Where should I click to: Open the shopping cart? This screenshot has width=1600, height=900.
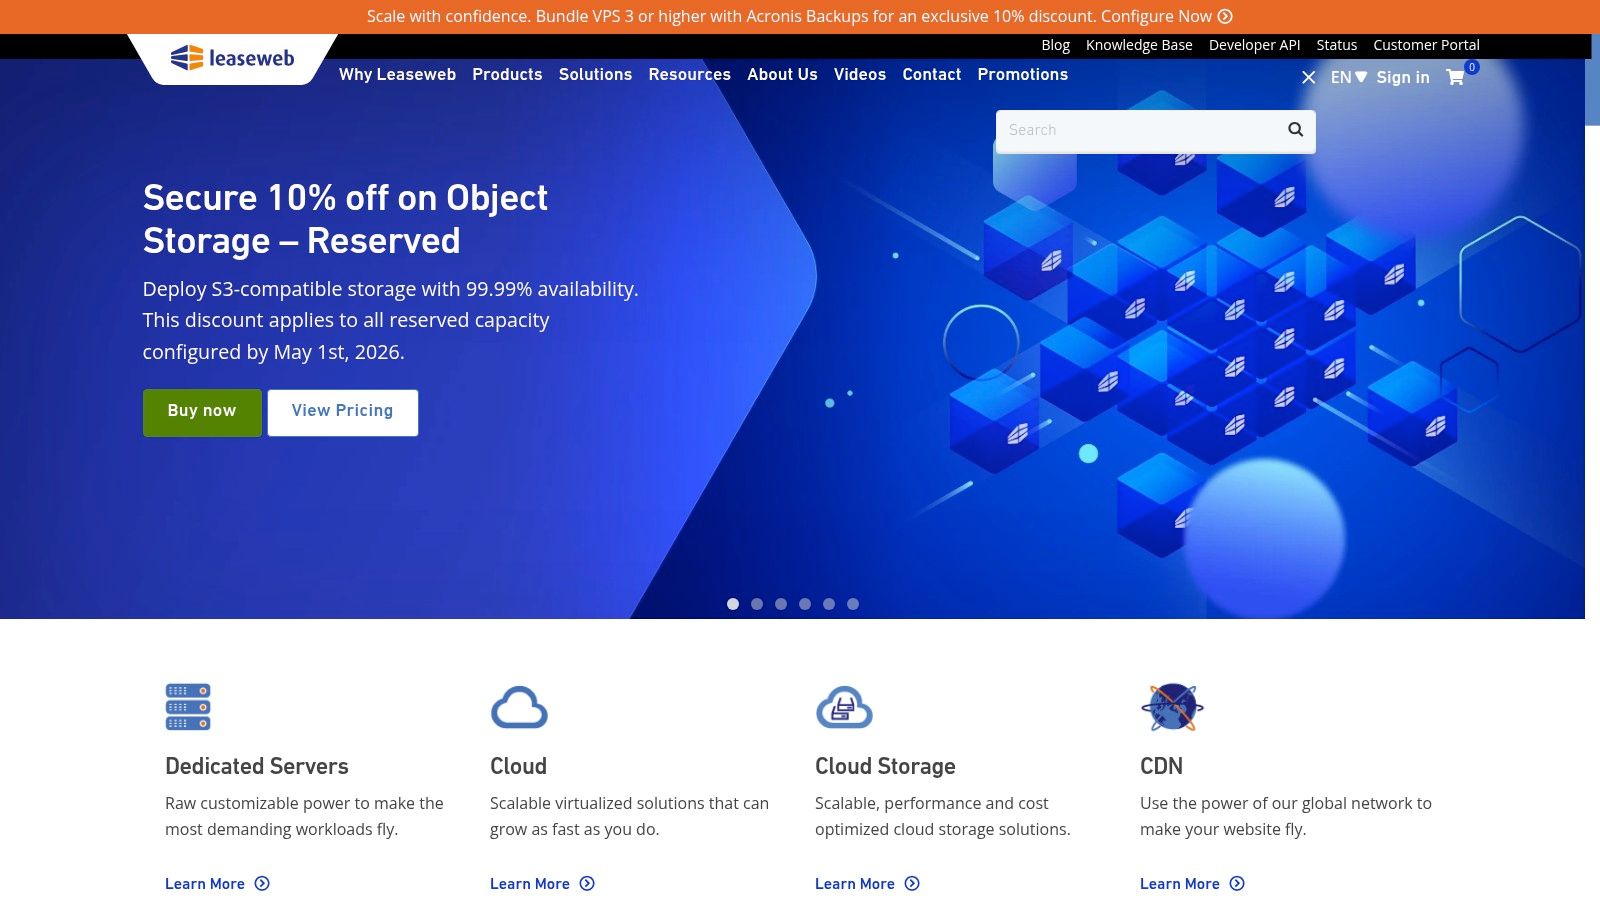click(1455, 77)
